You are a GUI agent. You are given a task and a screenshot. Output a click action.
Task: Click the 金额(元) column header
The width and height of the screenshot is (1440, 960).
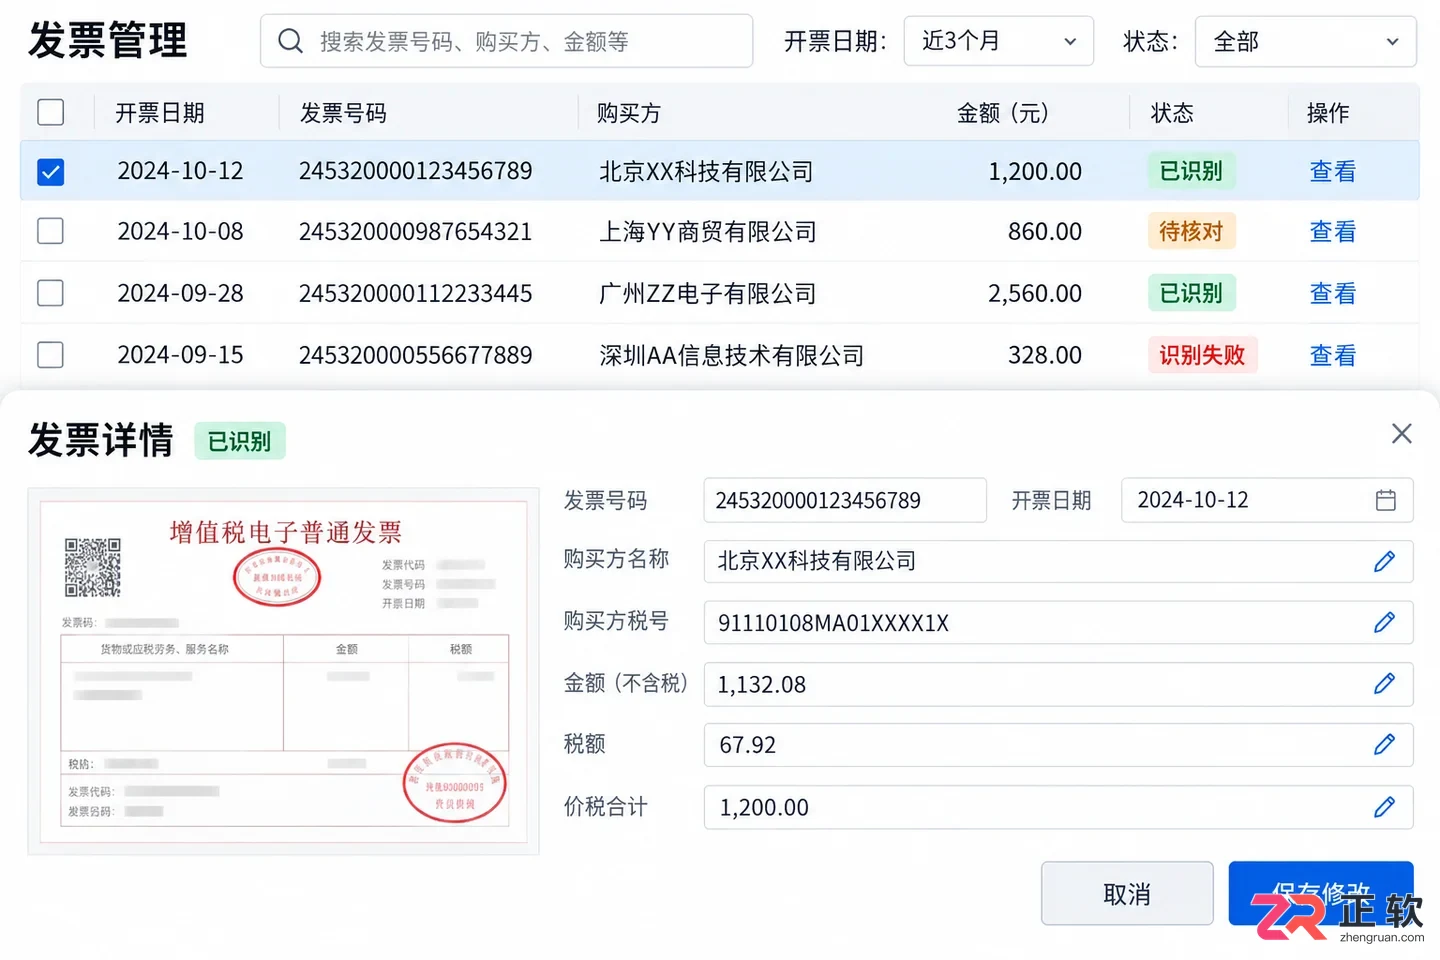click(x=1002, y=113)
